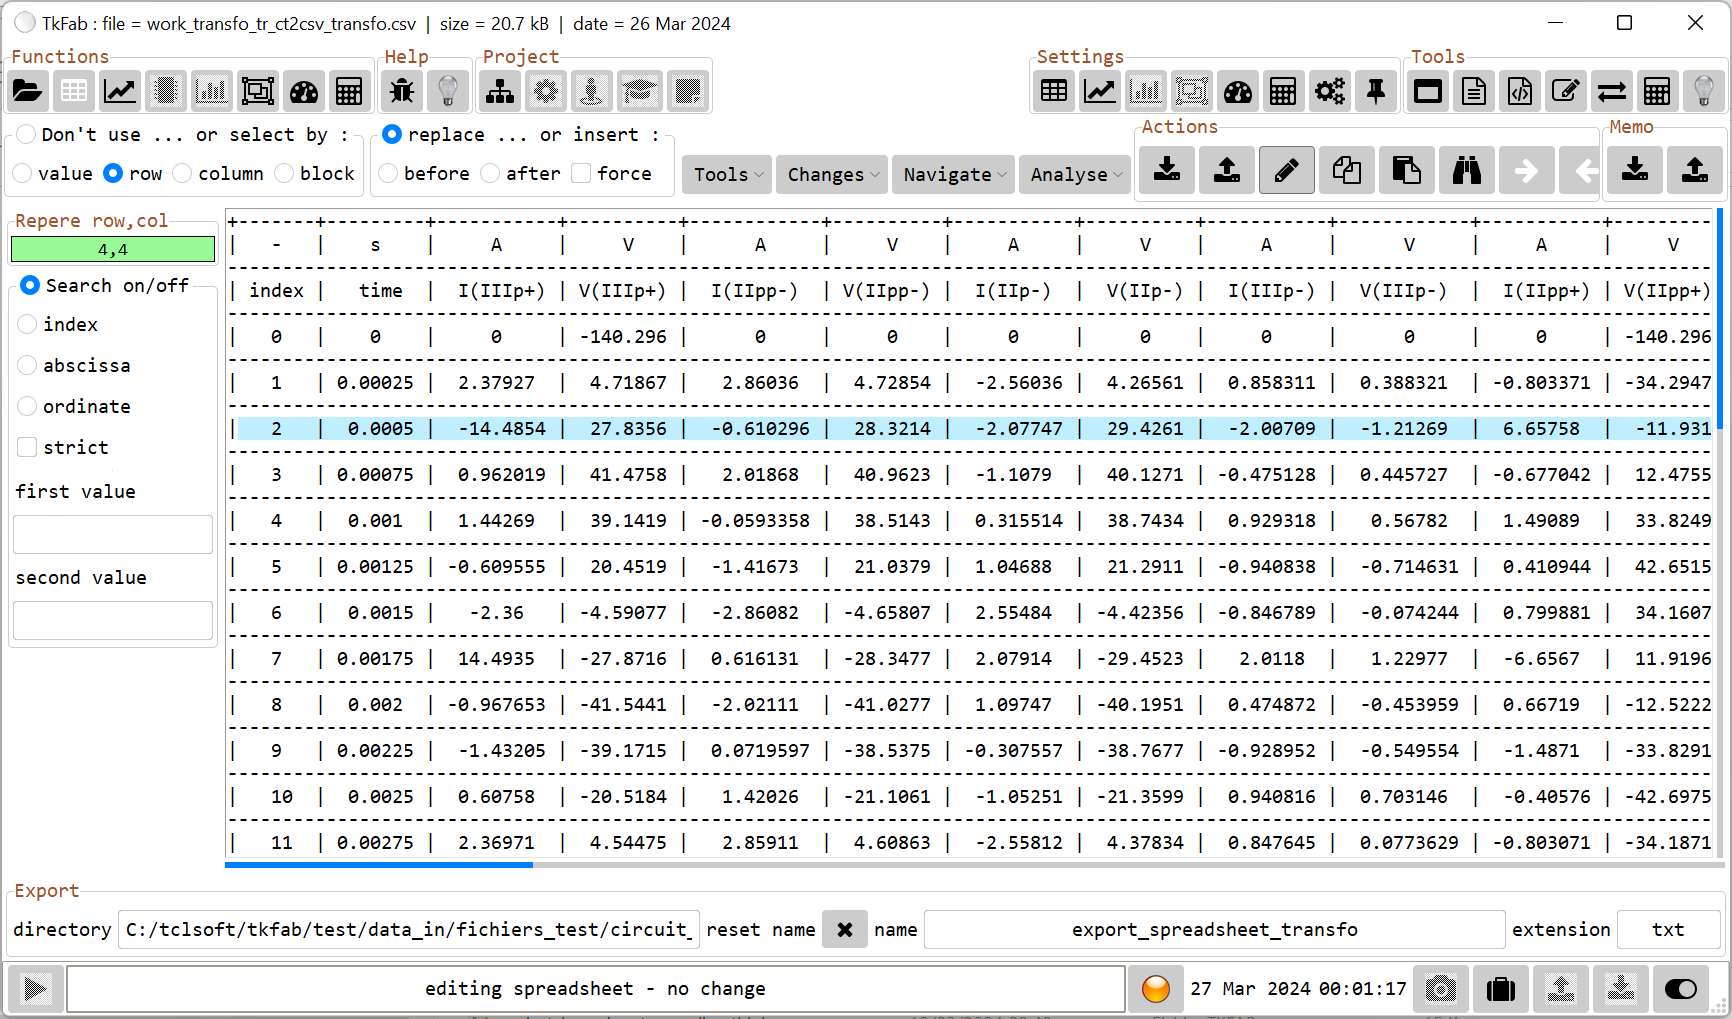The width and height of the screenshot is (1732, 1019).
Task: Open the Tools dropdown menu
Action: 727,174
